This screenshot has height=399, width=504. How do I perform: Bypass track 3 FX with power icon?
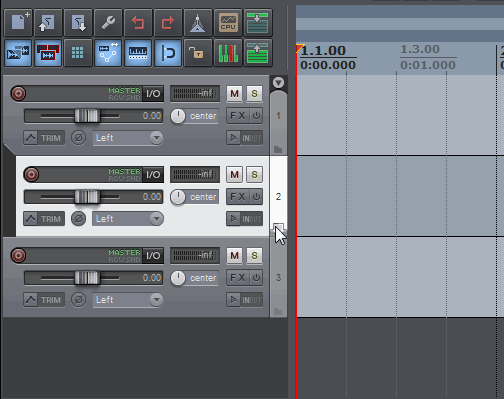(256, 278)
